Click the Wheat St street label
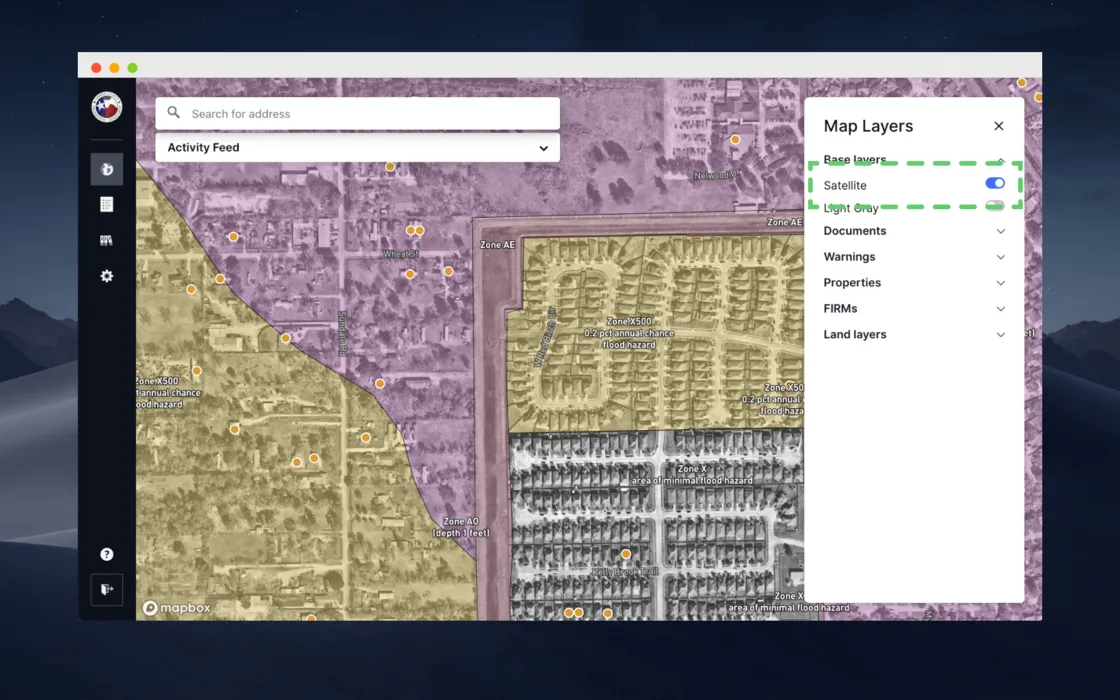 coord(401,254)
